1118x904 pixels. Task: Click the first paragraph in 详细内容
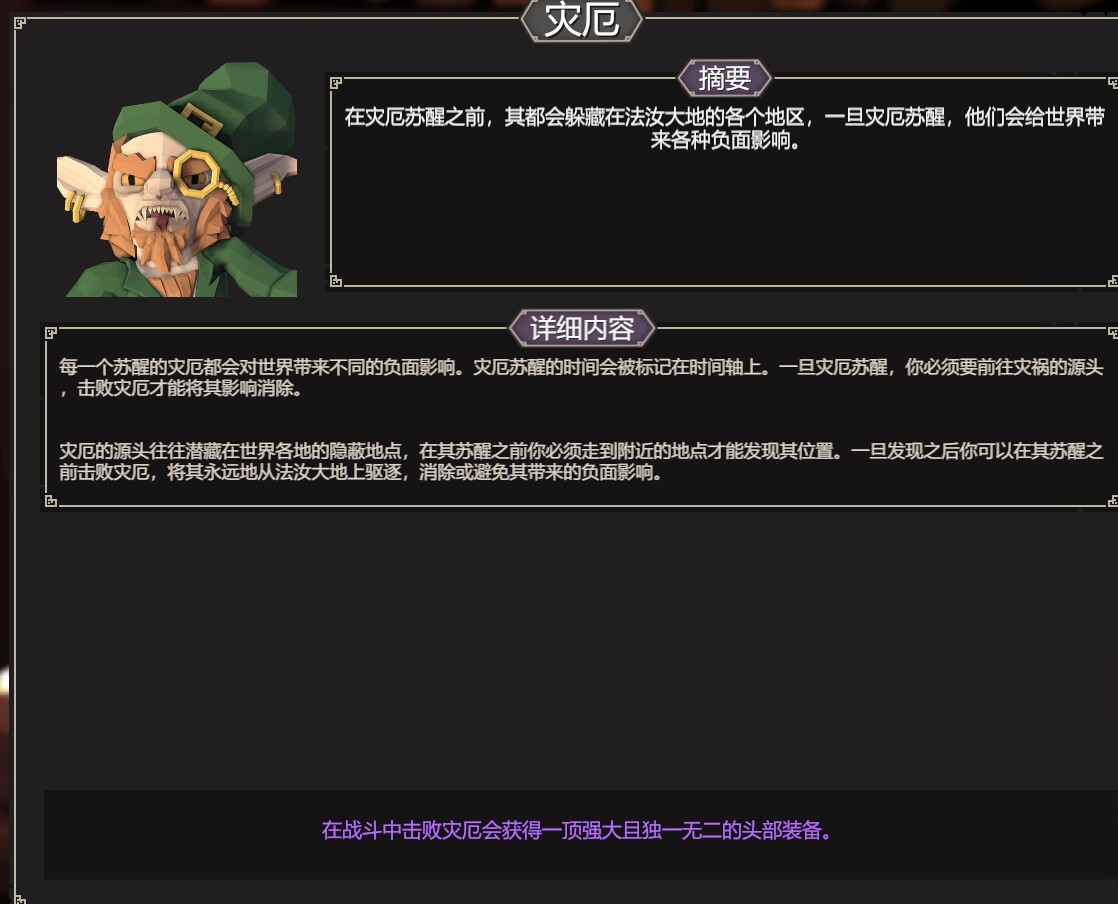(581, 378)
